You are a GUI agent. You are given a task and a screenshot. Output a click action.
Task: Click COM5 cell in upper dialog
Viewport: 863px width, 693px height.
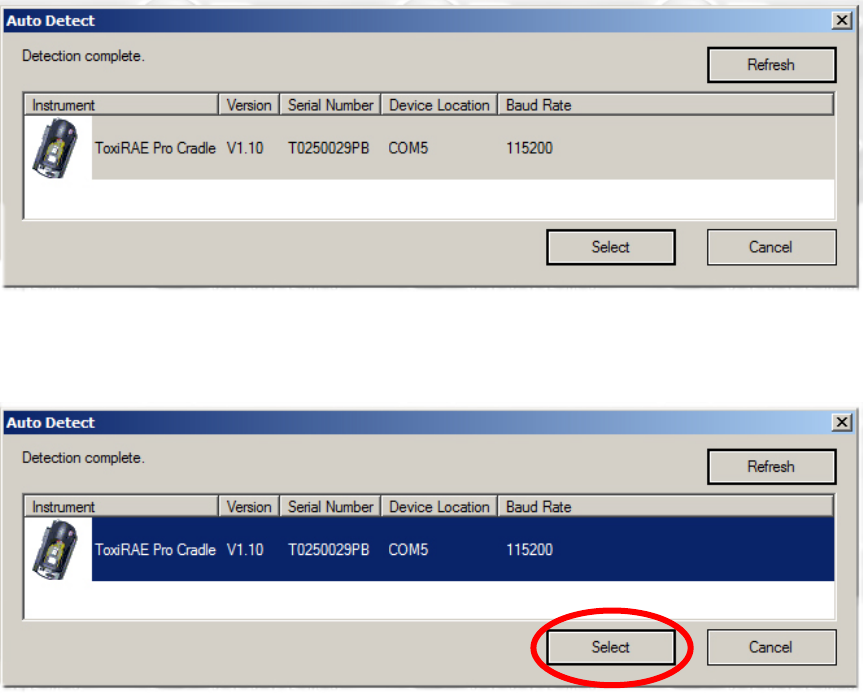(x=408, y=148)
